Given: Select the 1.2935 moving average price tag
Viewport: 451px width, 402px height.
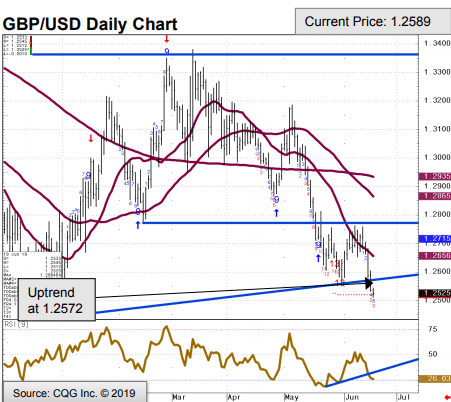Looking at the screenshot, I should point(435,176).
